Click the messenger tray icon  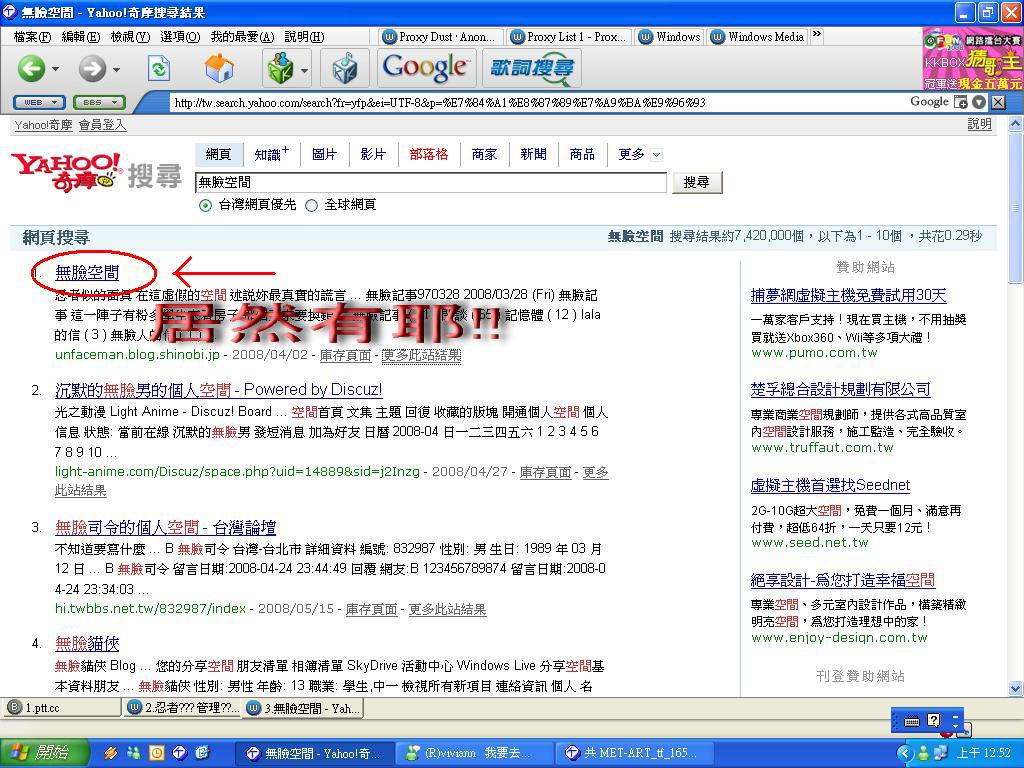[923, 753]
